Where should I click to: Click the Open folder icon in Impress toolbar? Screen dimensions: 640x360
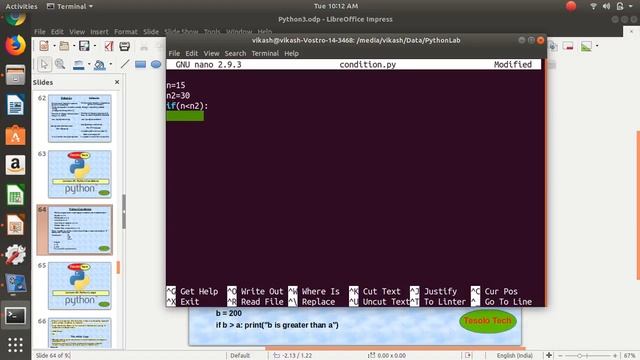(x=64, y=46)
